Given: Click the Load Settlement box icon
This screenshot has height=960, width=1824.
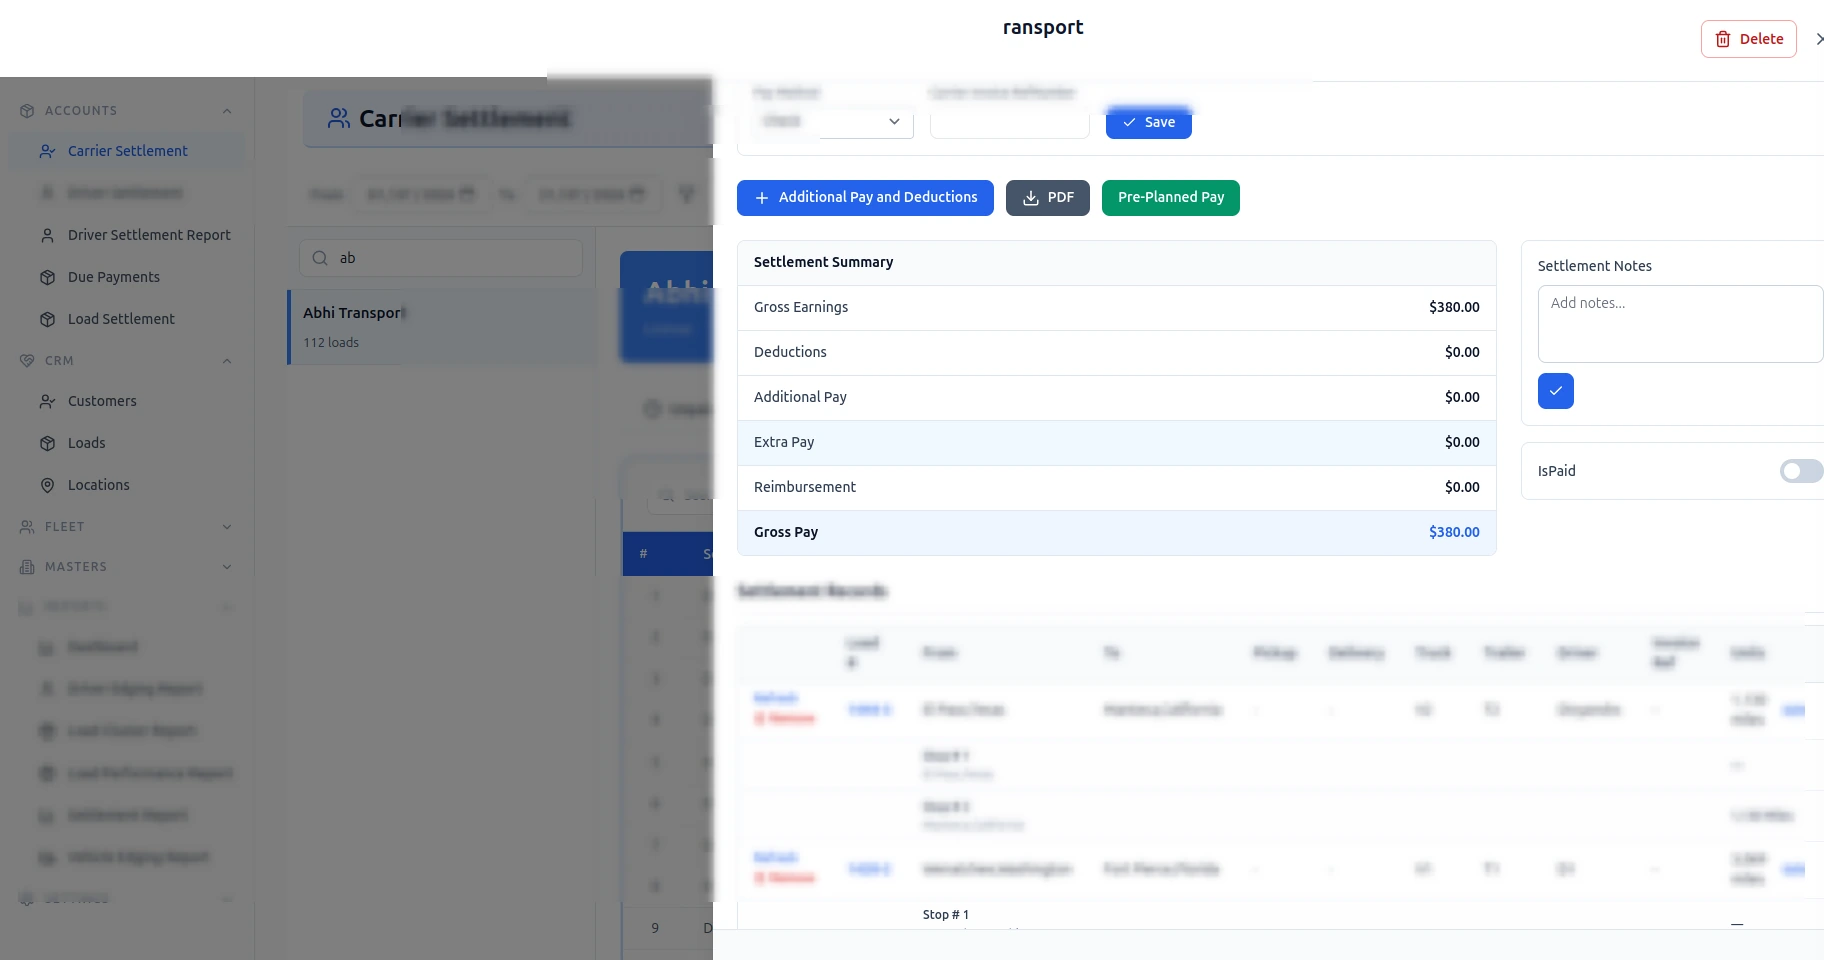Looking at the screenshot, I should (47, 319).
